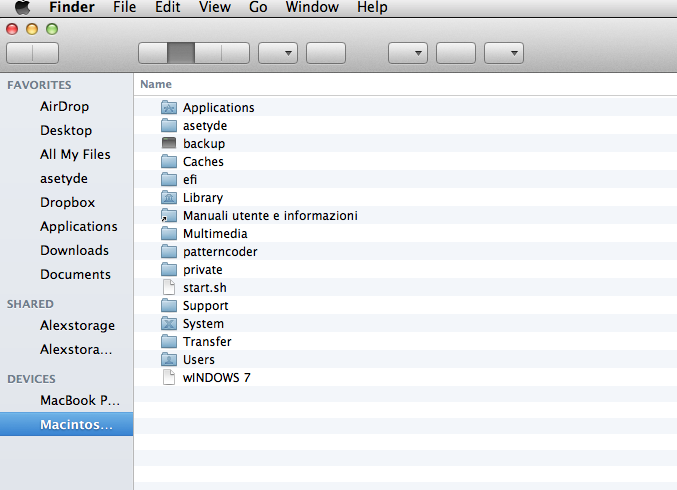
Task: Click the wINDOWS 7 document icon
Action: pyautogui.click(x=169, y=377)
